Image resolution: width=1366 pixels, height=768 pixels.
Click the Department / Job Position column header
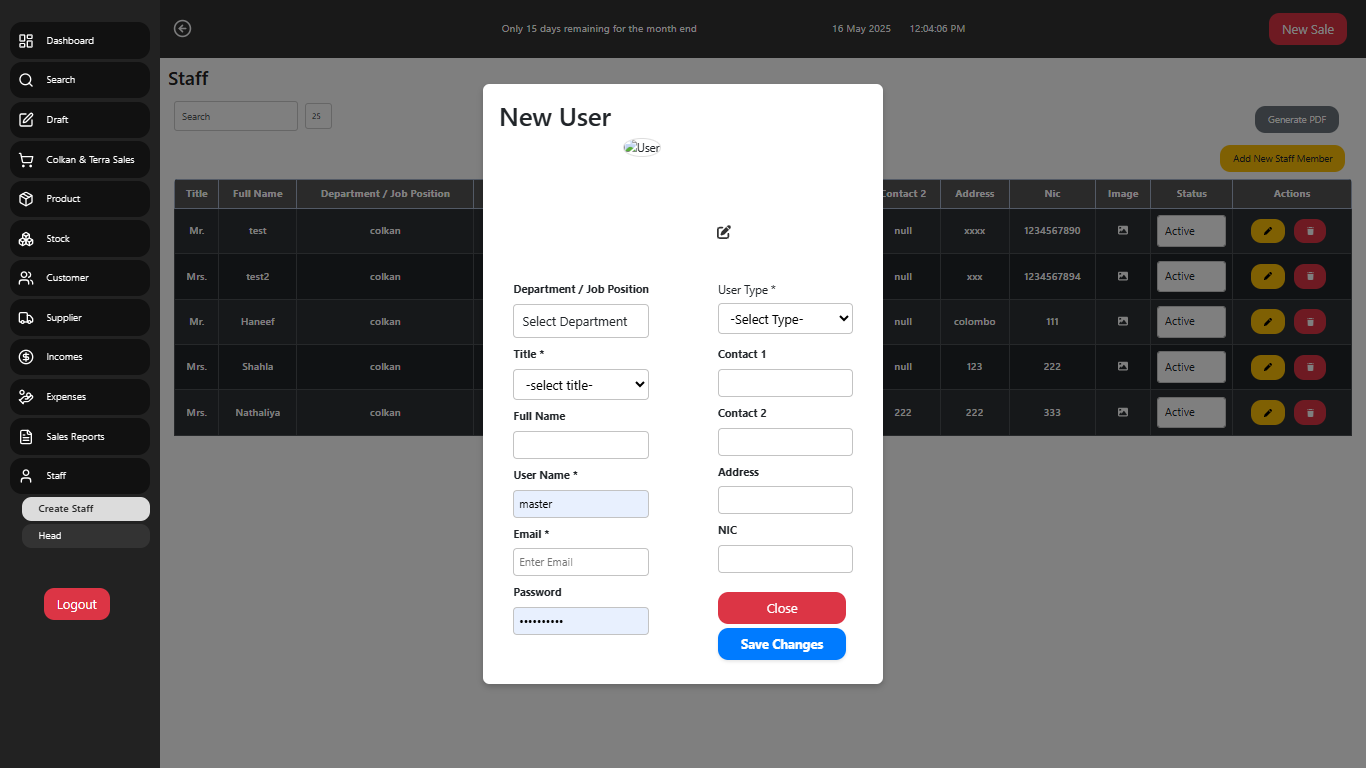pyautogui.click(x=385, y=194)
